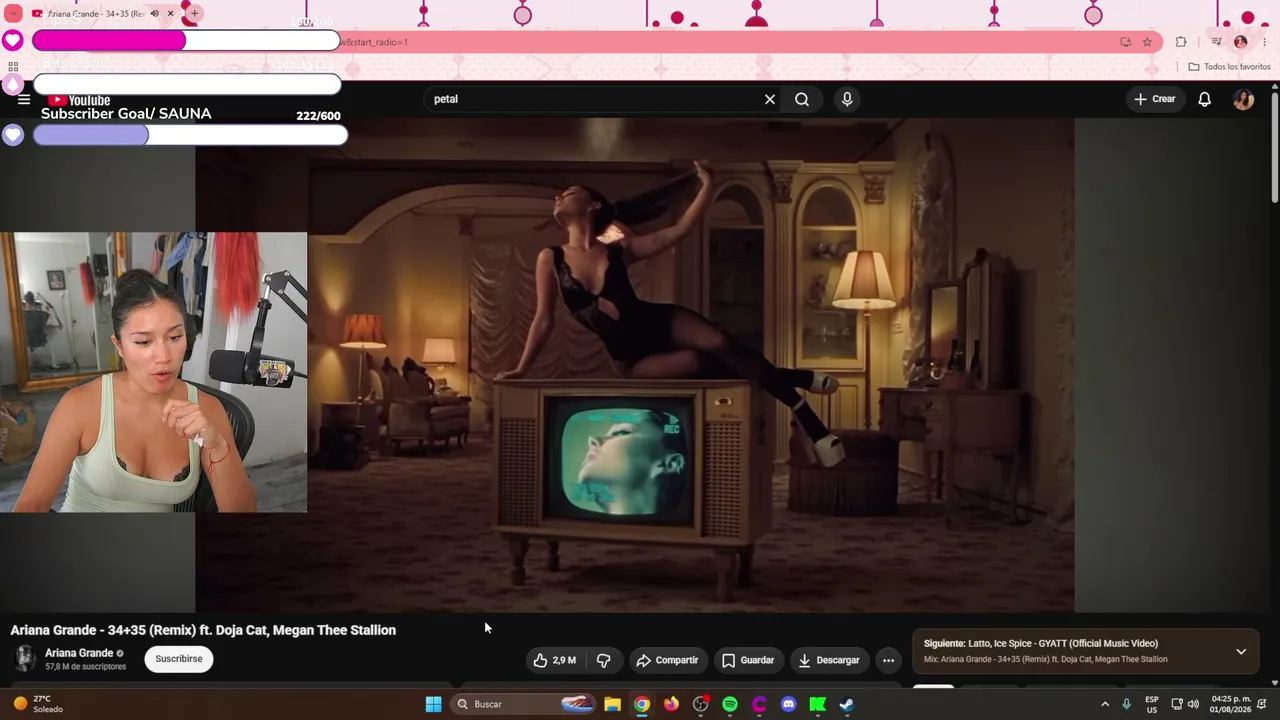Clear the search text with the X
Screen dimensions: 1280x720
pos(770,99)
